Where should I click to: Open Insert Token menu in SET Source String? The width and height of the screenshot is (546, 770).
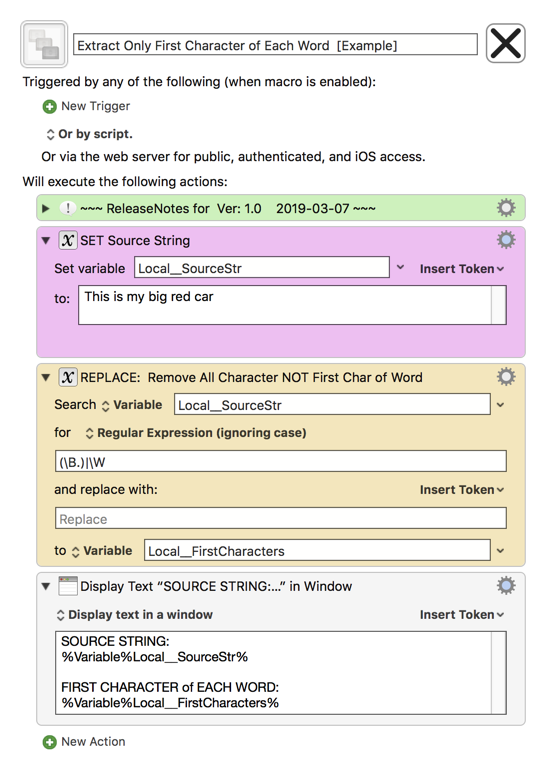(462, 269)
